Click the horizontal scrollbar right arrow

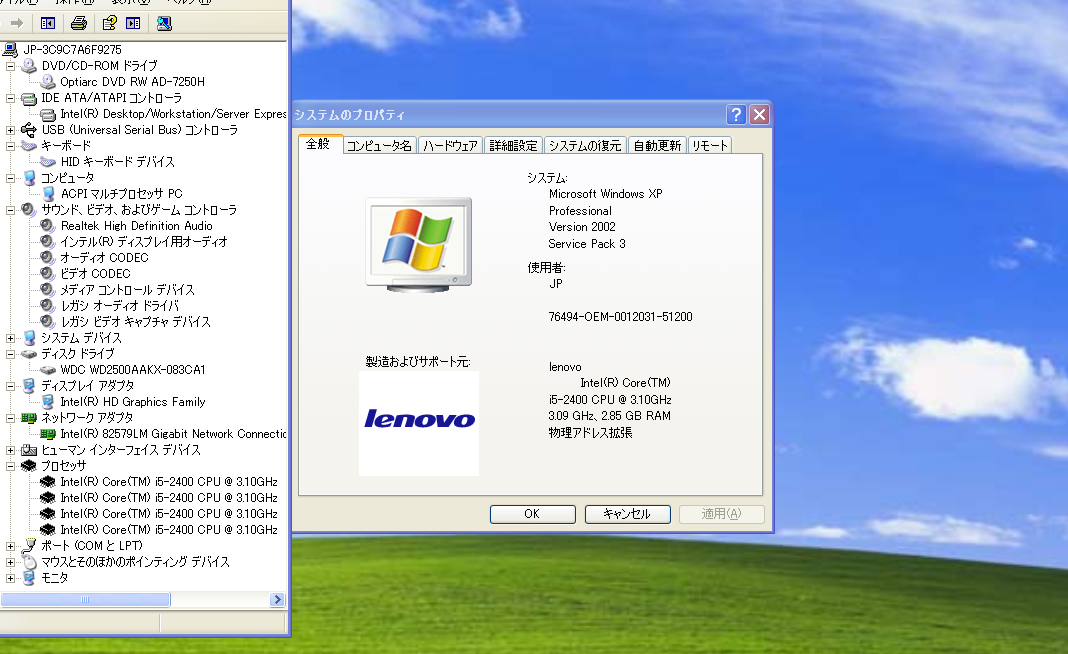click(x=278, y=599)
